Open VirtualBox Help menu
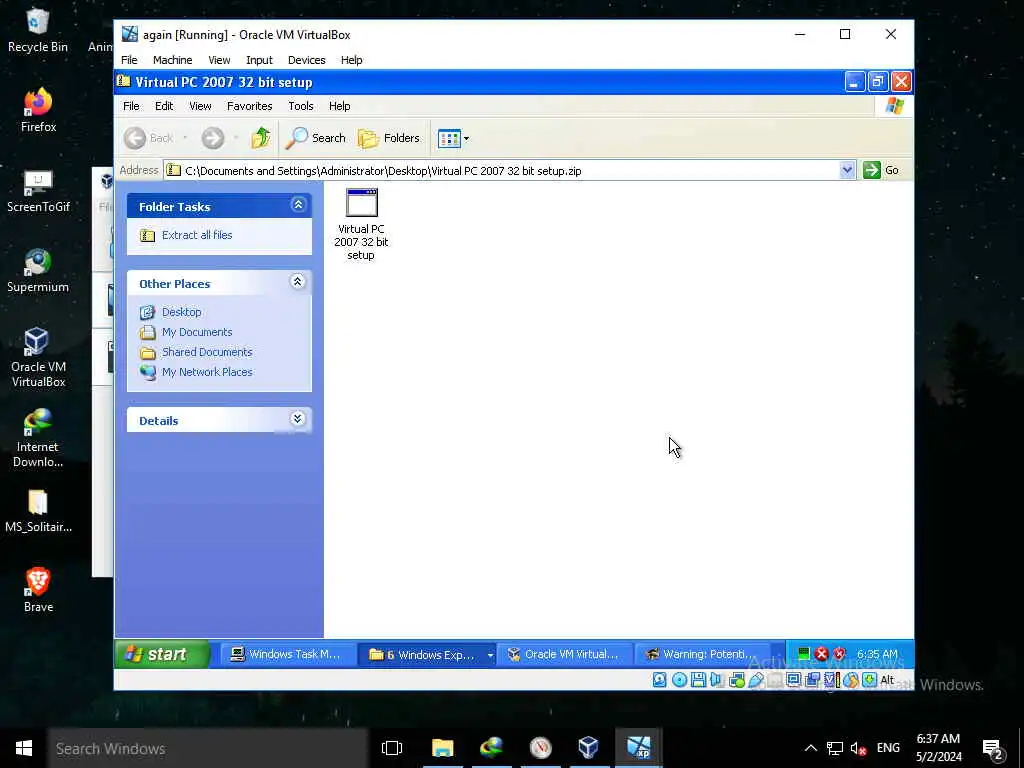The width and height of the screenshot is (1024, 768). coord(351,60)
